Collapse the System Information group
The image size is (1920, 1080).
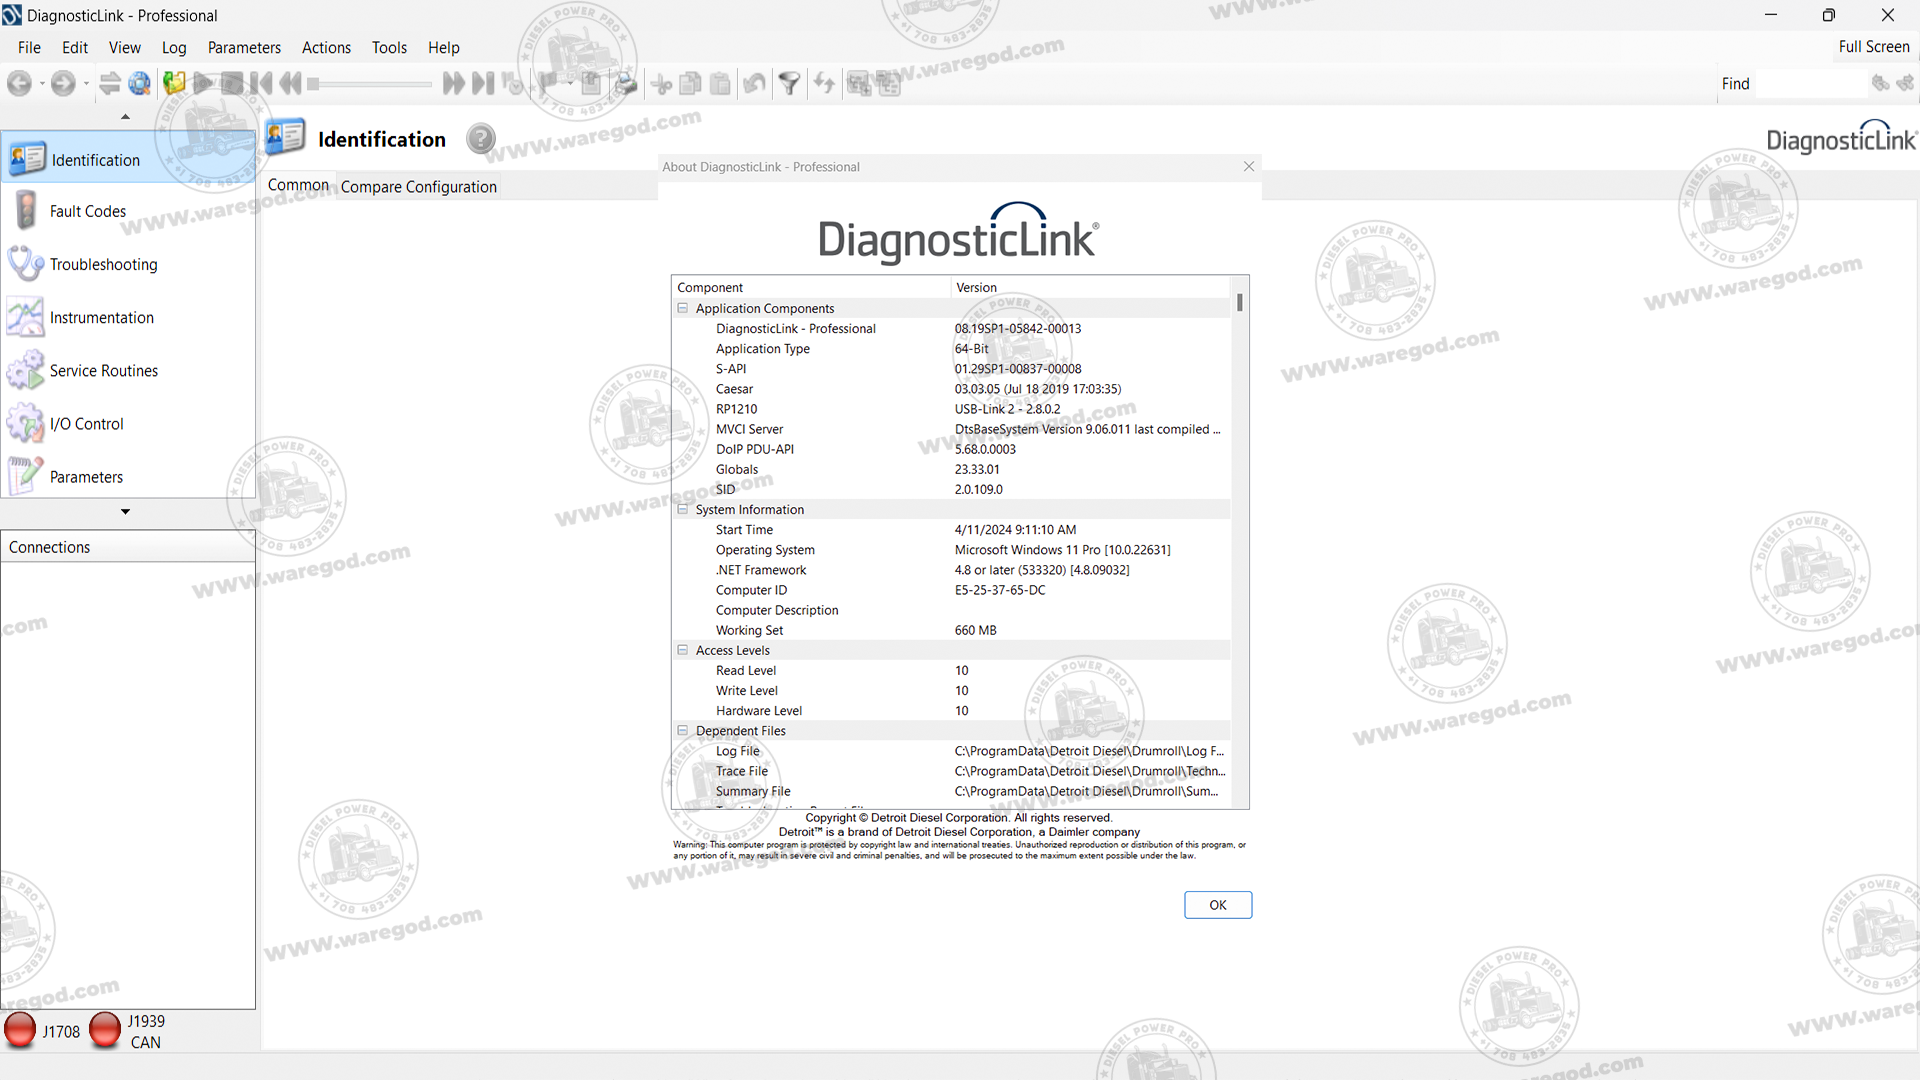click(683, 509)
